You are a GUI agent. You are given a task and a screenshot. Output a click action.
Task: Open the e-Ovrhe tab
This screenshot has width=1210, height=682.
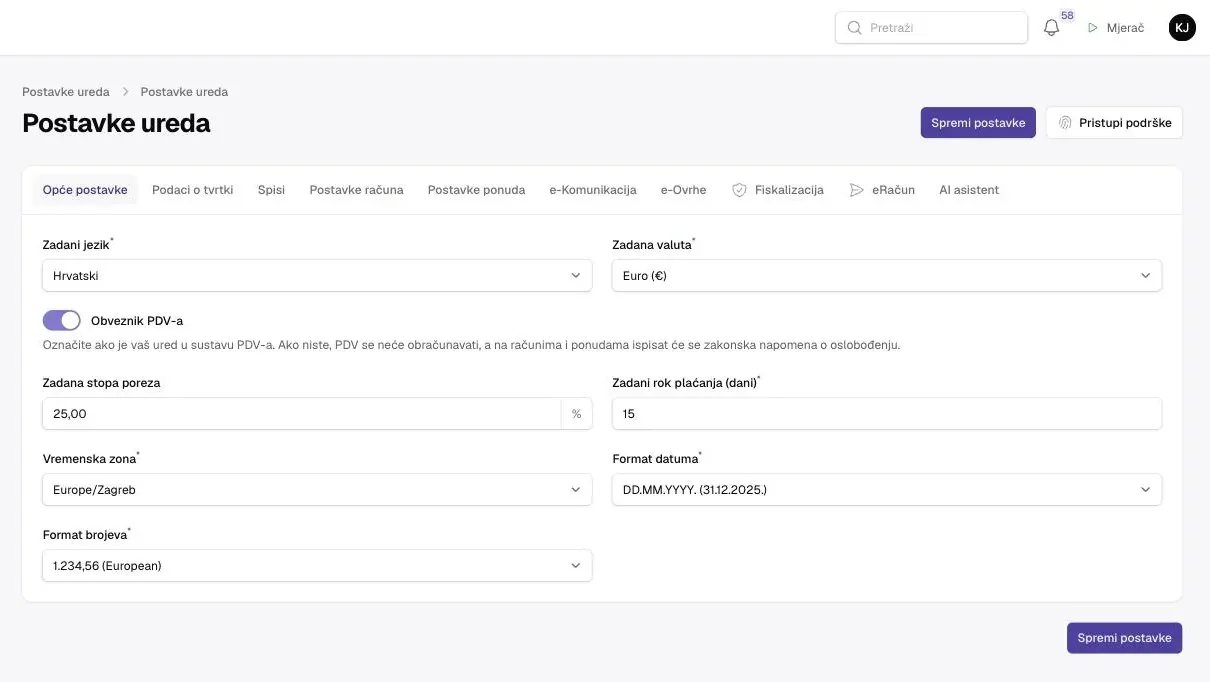pos(684,190)
